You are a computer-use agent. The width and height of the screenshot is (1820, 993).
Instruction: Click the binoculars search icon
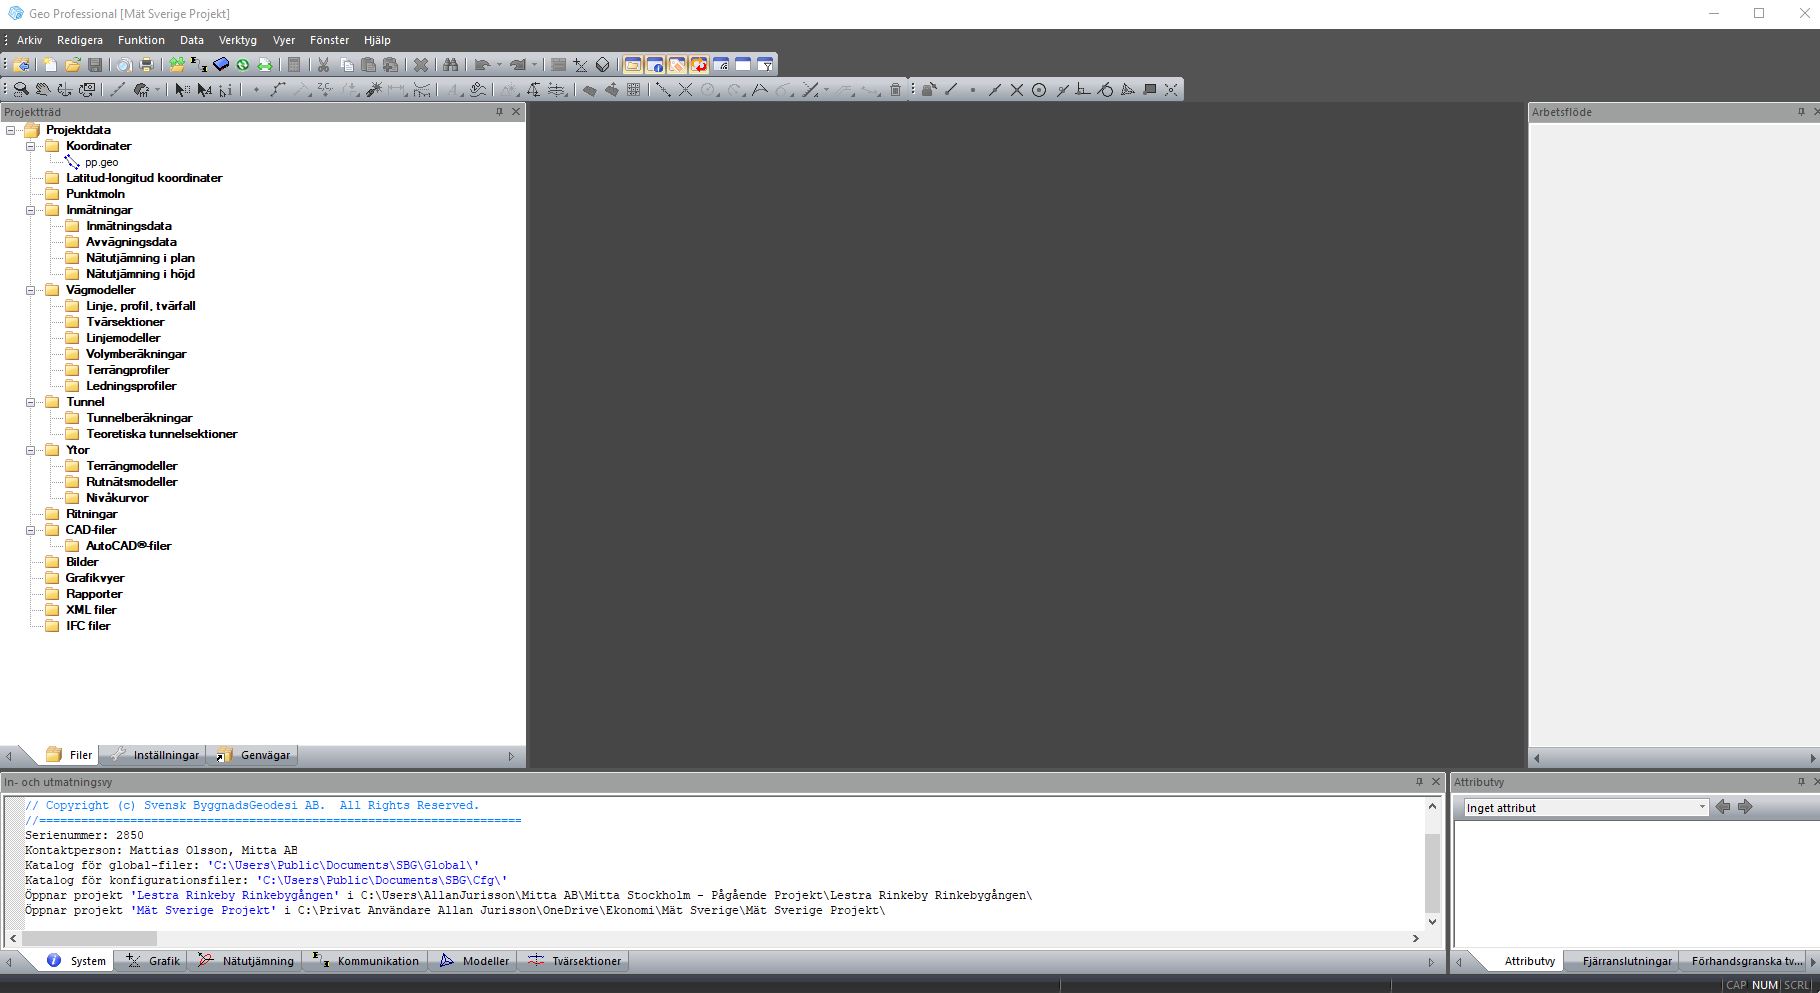pos(451,65)
